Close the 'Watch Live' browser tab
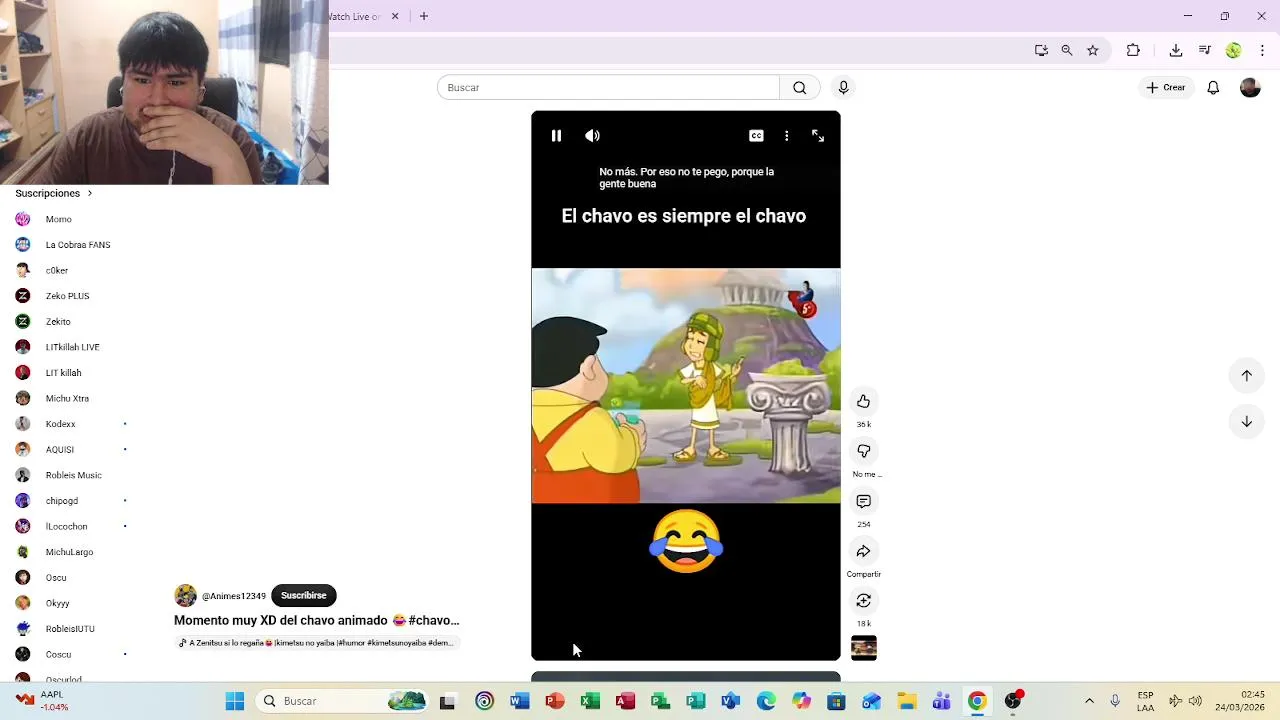Viewport: 1280px width, 720px height. coord(395,16)
